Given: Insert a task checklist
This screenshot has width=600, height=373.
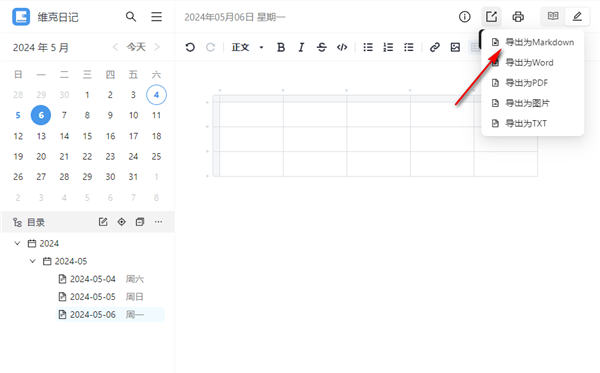Looking at the screenshot, I should [409, 47].
